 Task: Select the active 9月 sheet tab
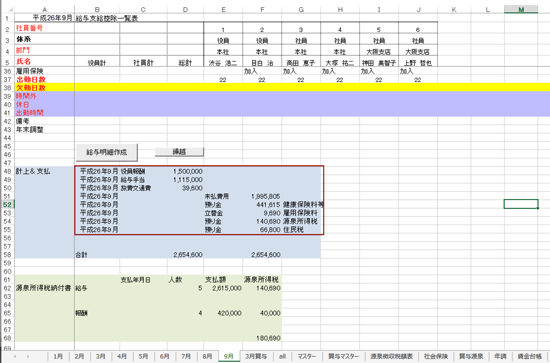tap(229, 356)
